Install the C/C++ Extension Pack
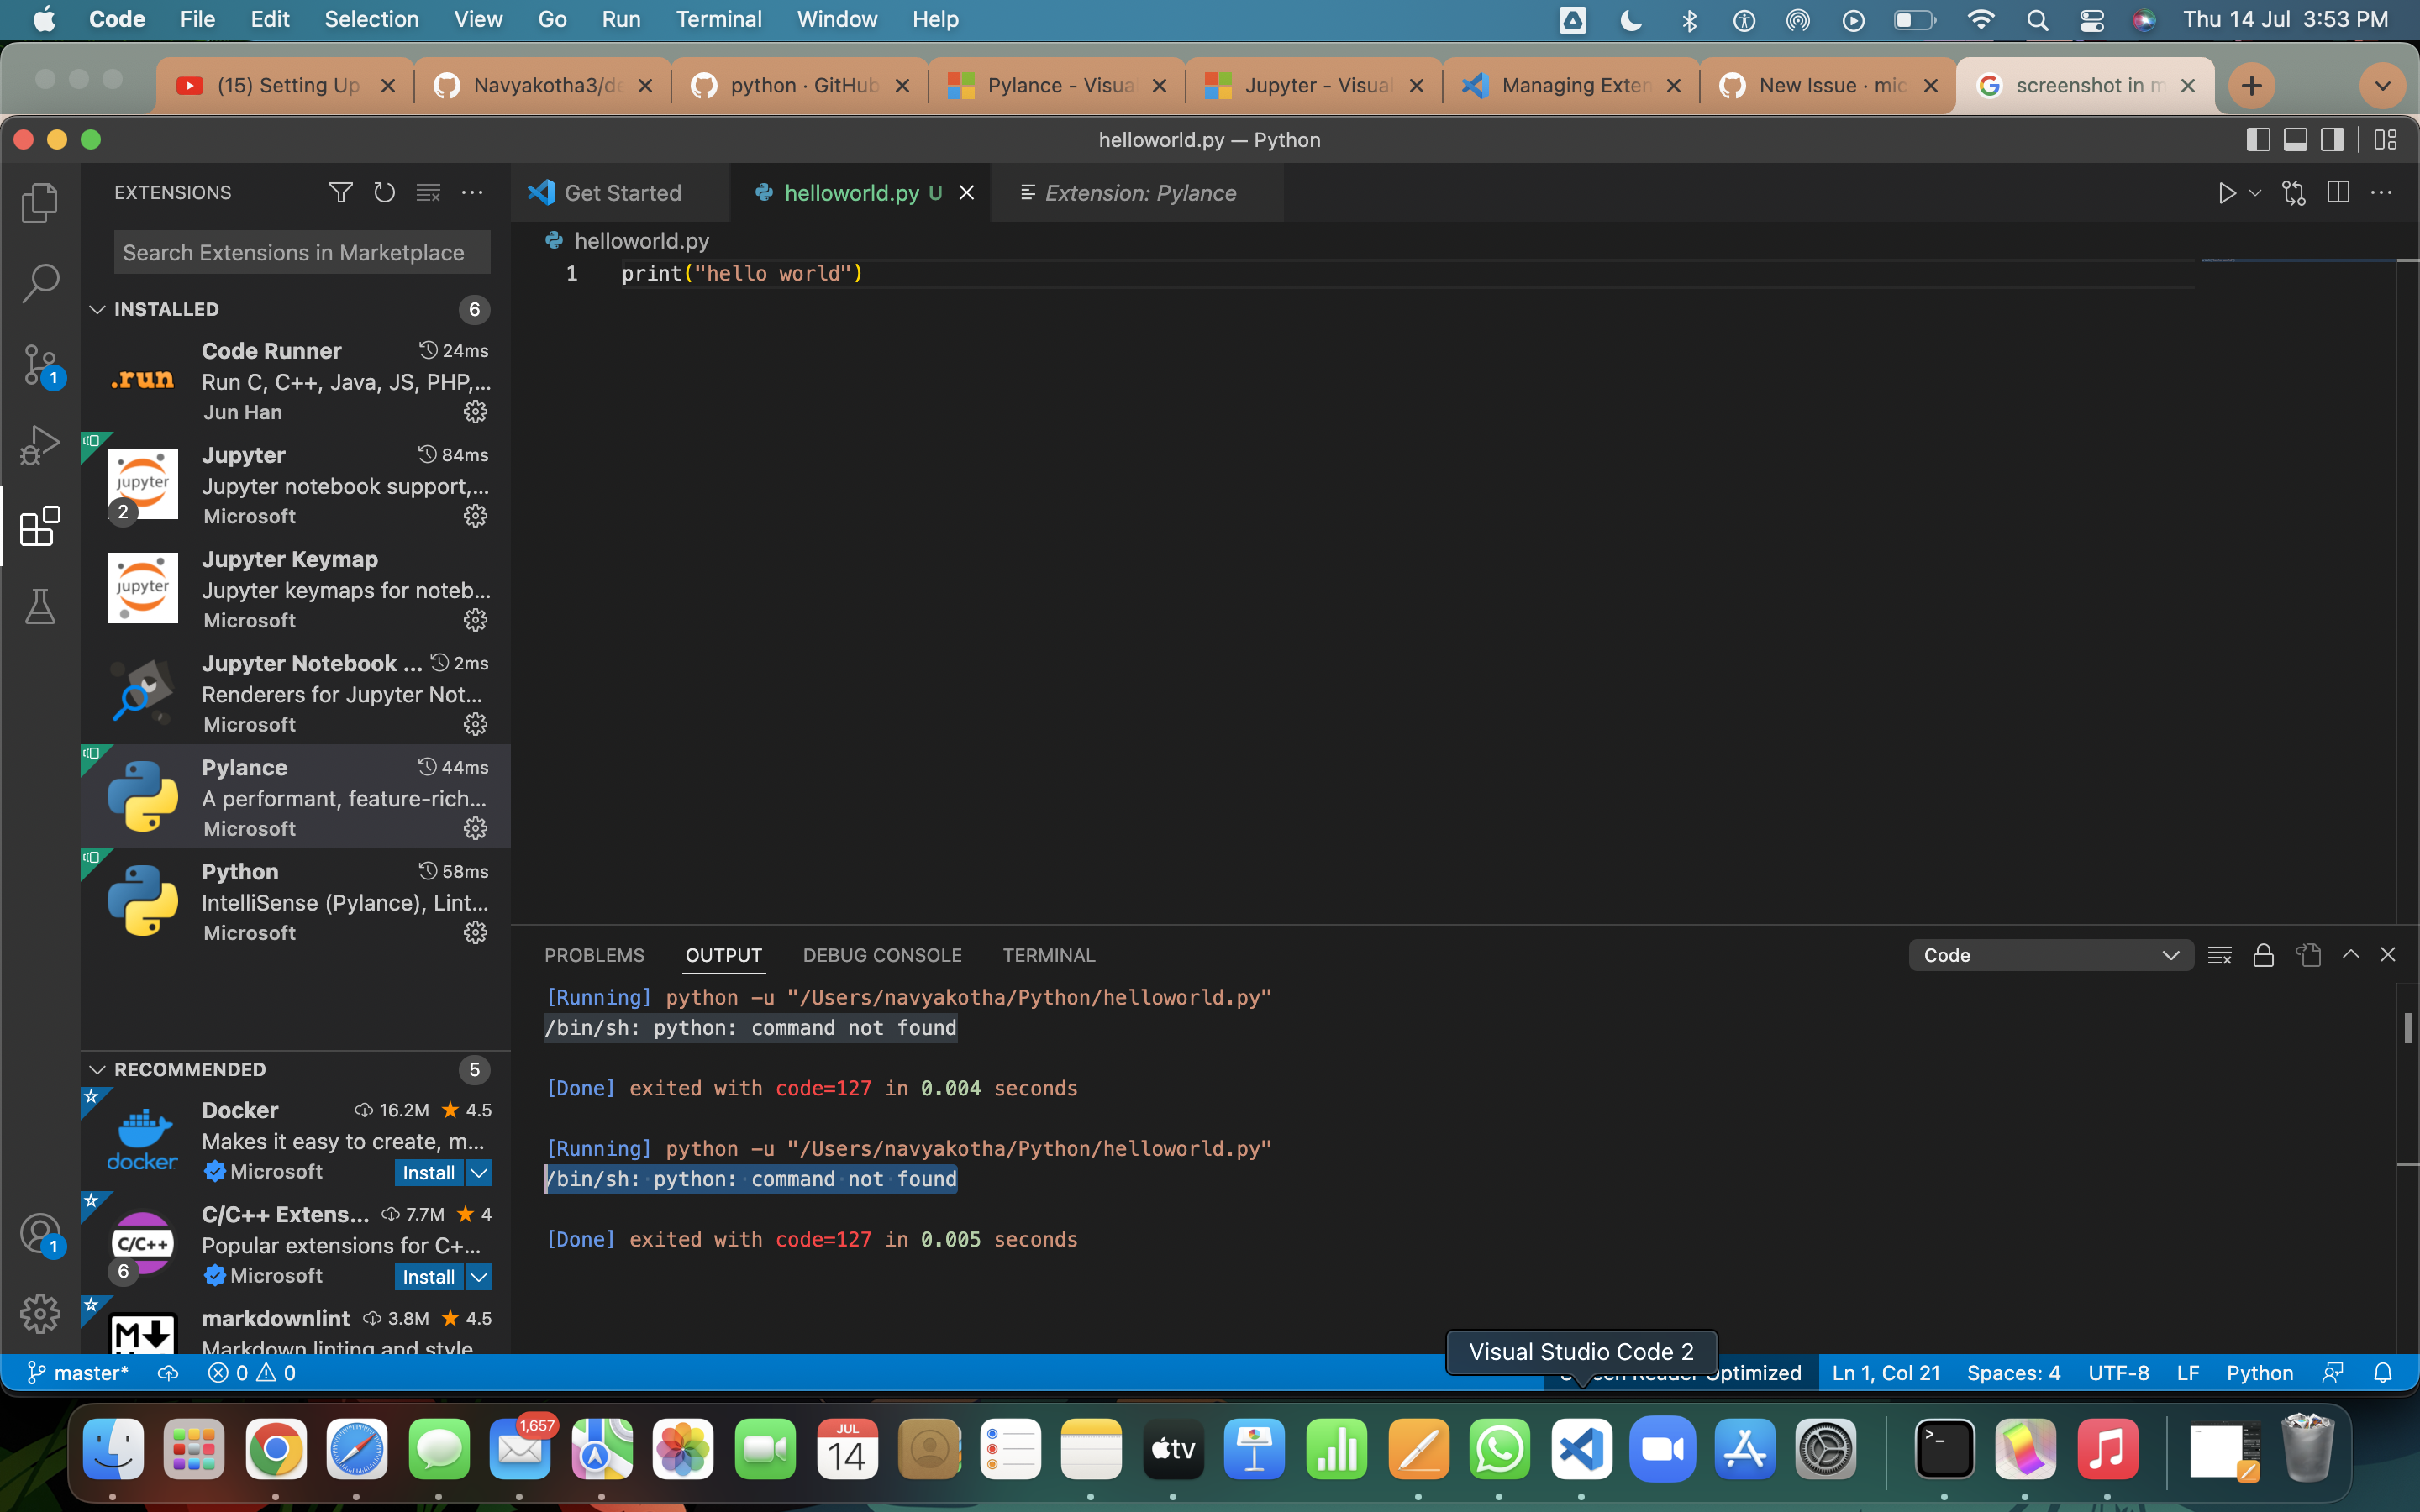2420x1512 pixels. click(428, 1276)
